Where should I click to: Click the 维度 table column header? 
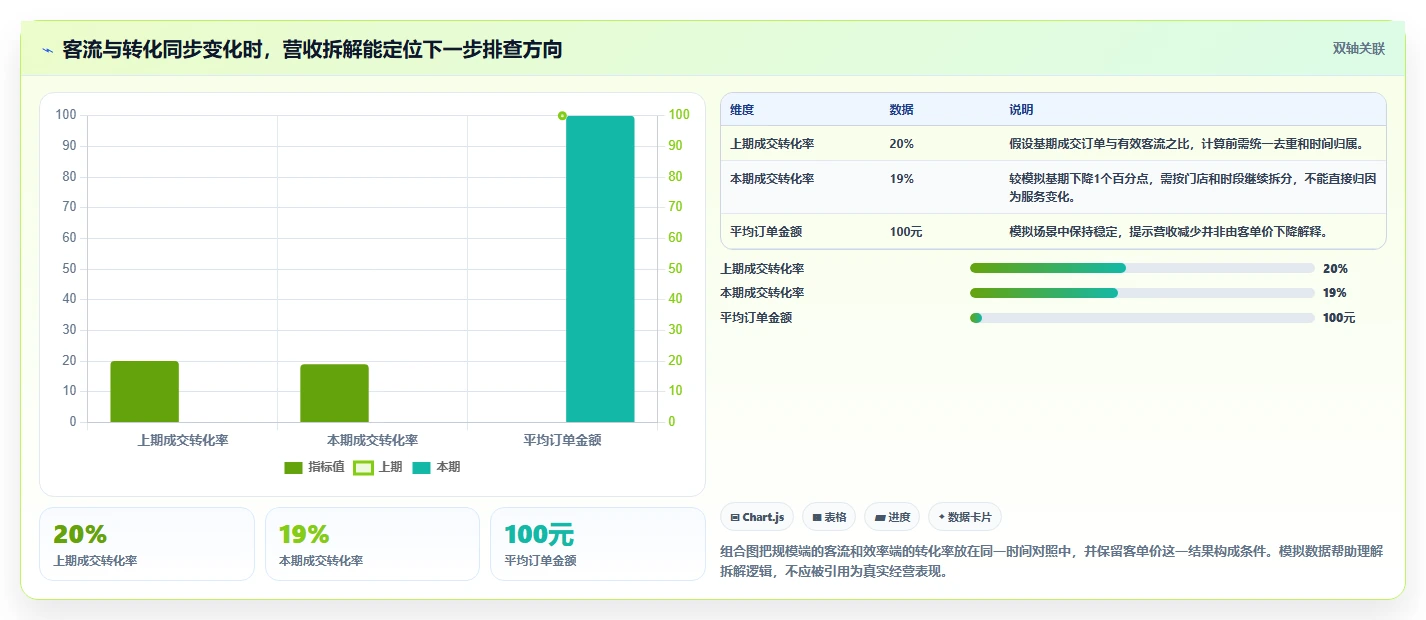tap(742, 109)
